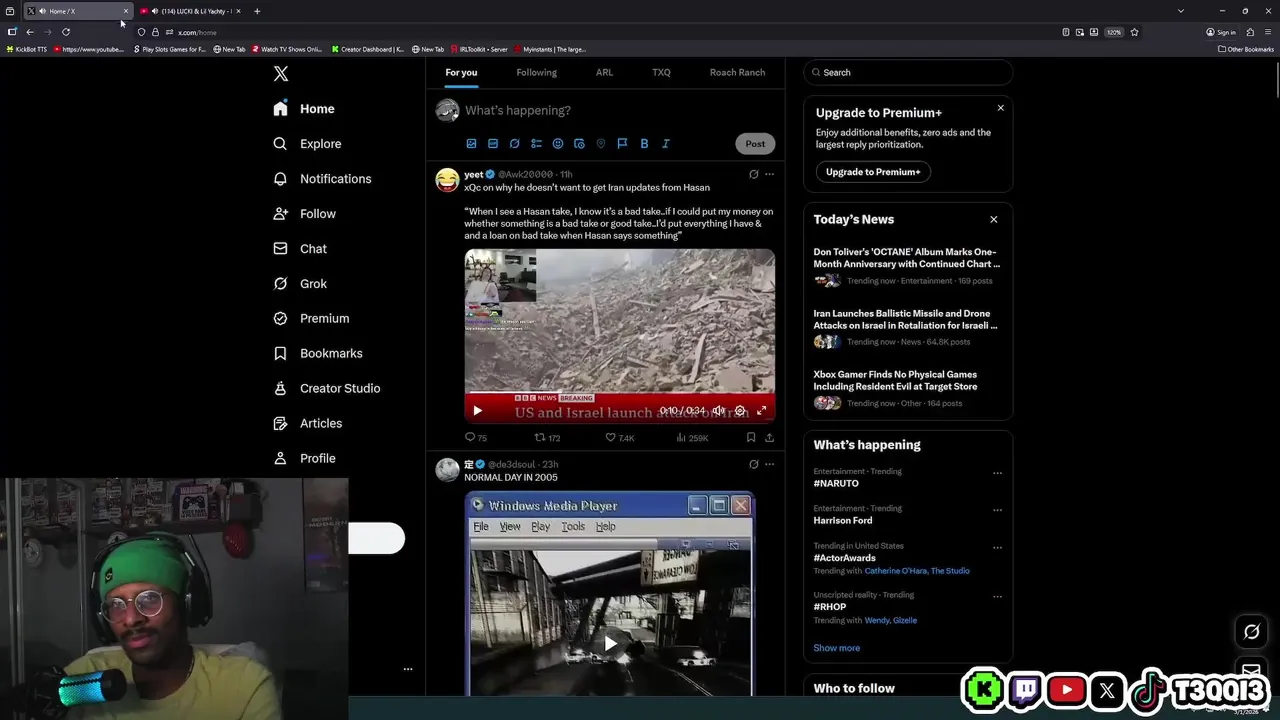Viewport: 1280px width, 720px height.
Task: Go to Profile page
Action: pyautogui.click(x=305, y=458)
